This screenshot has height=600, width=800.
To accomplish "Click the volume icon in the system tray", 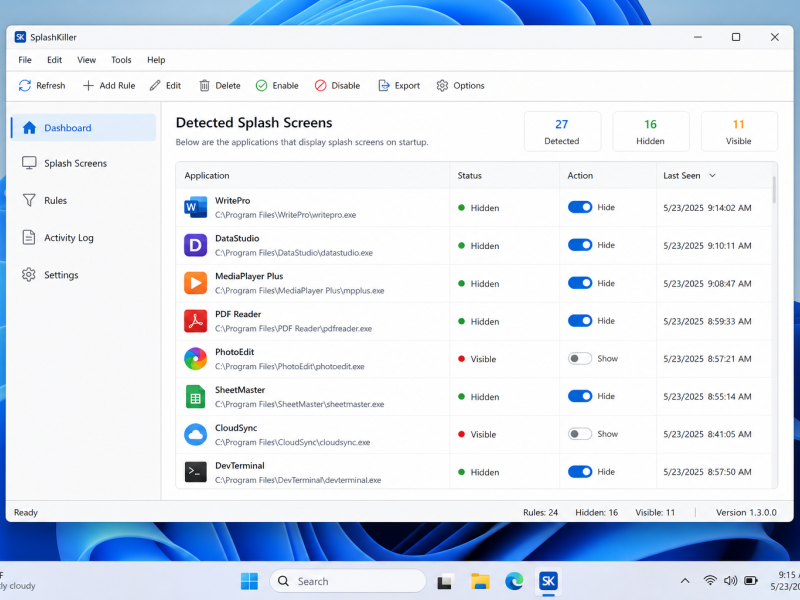I will (x=730, y=581).
